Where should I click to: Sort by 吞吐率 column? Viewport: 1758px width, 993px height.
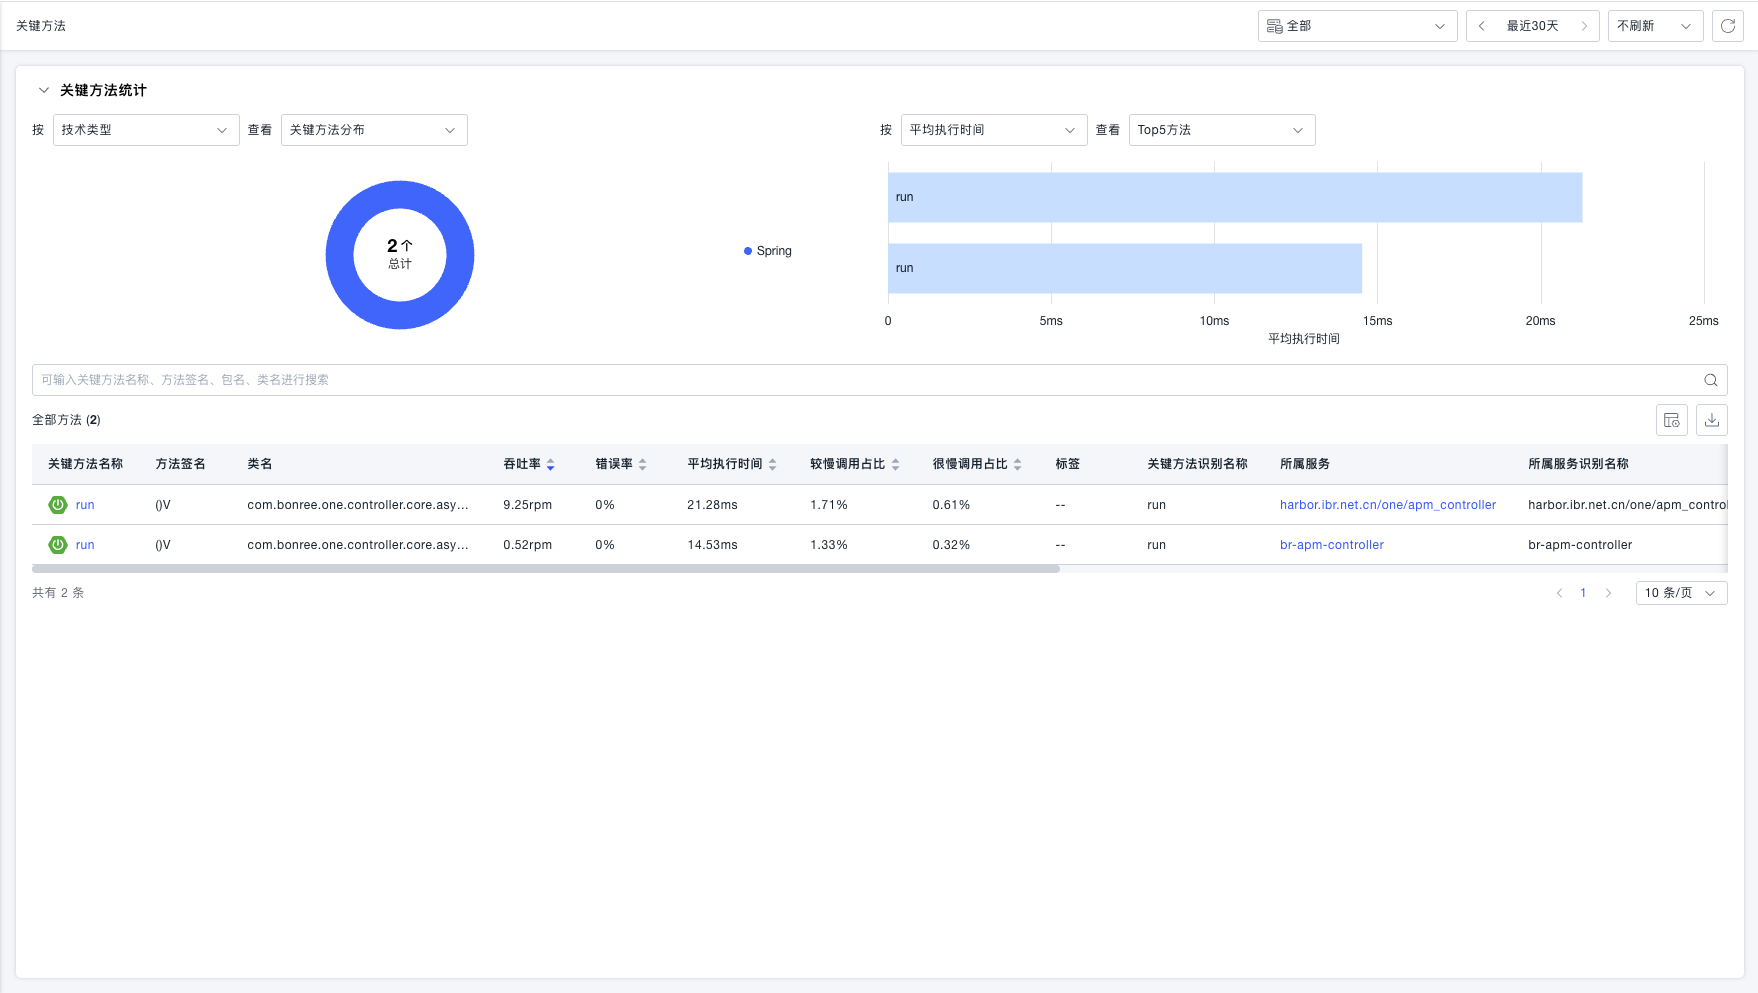pyautogui.click(x=550, y=464)
